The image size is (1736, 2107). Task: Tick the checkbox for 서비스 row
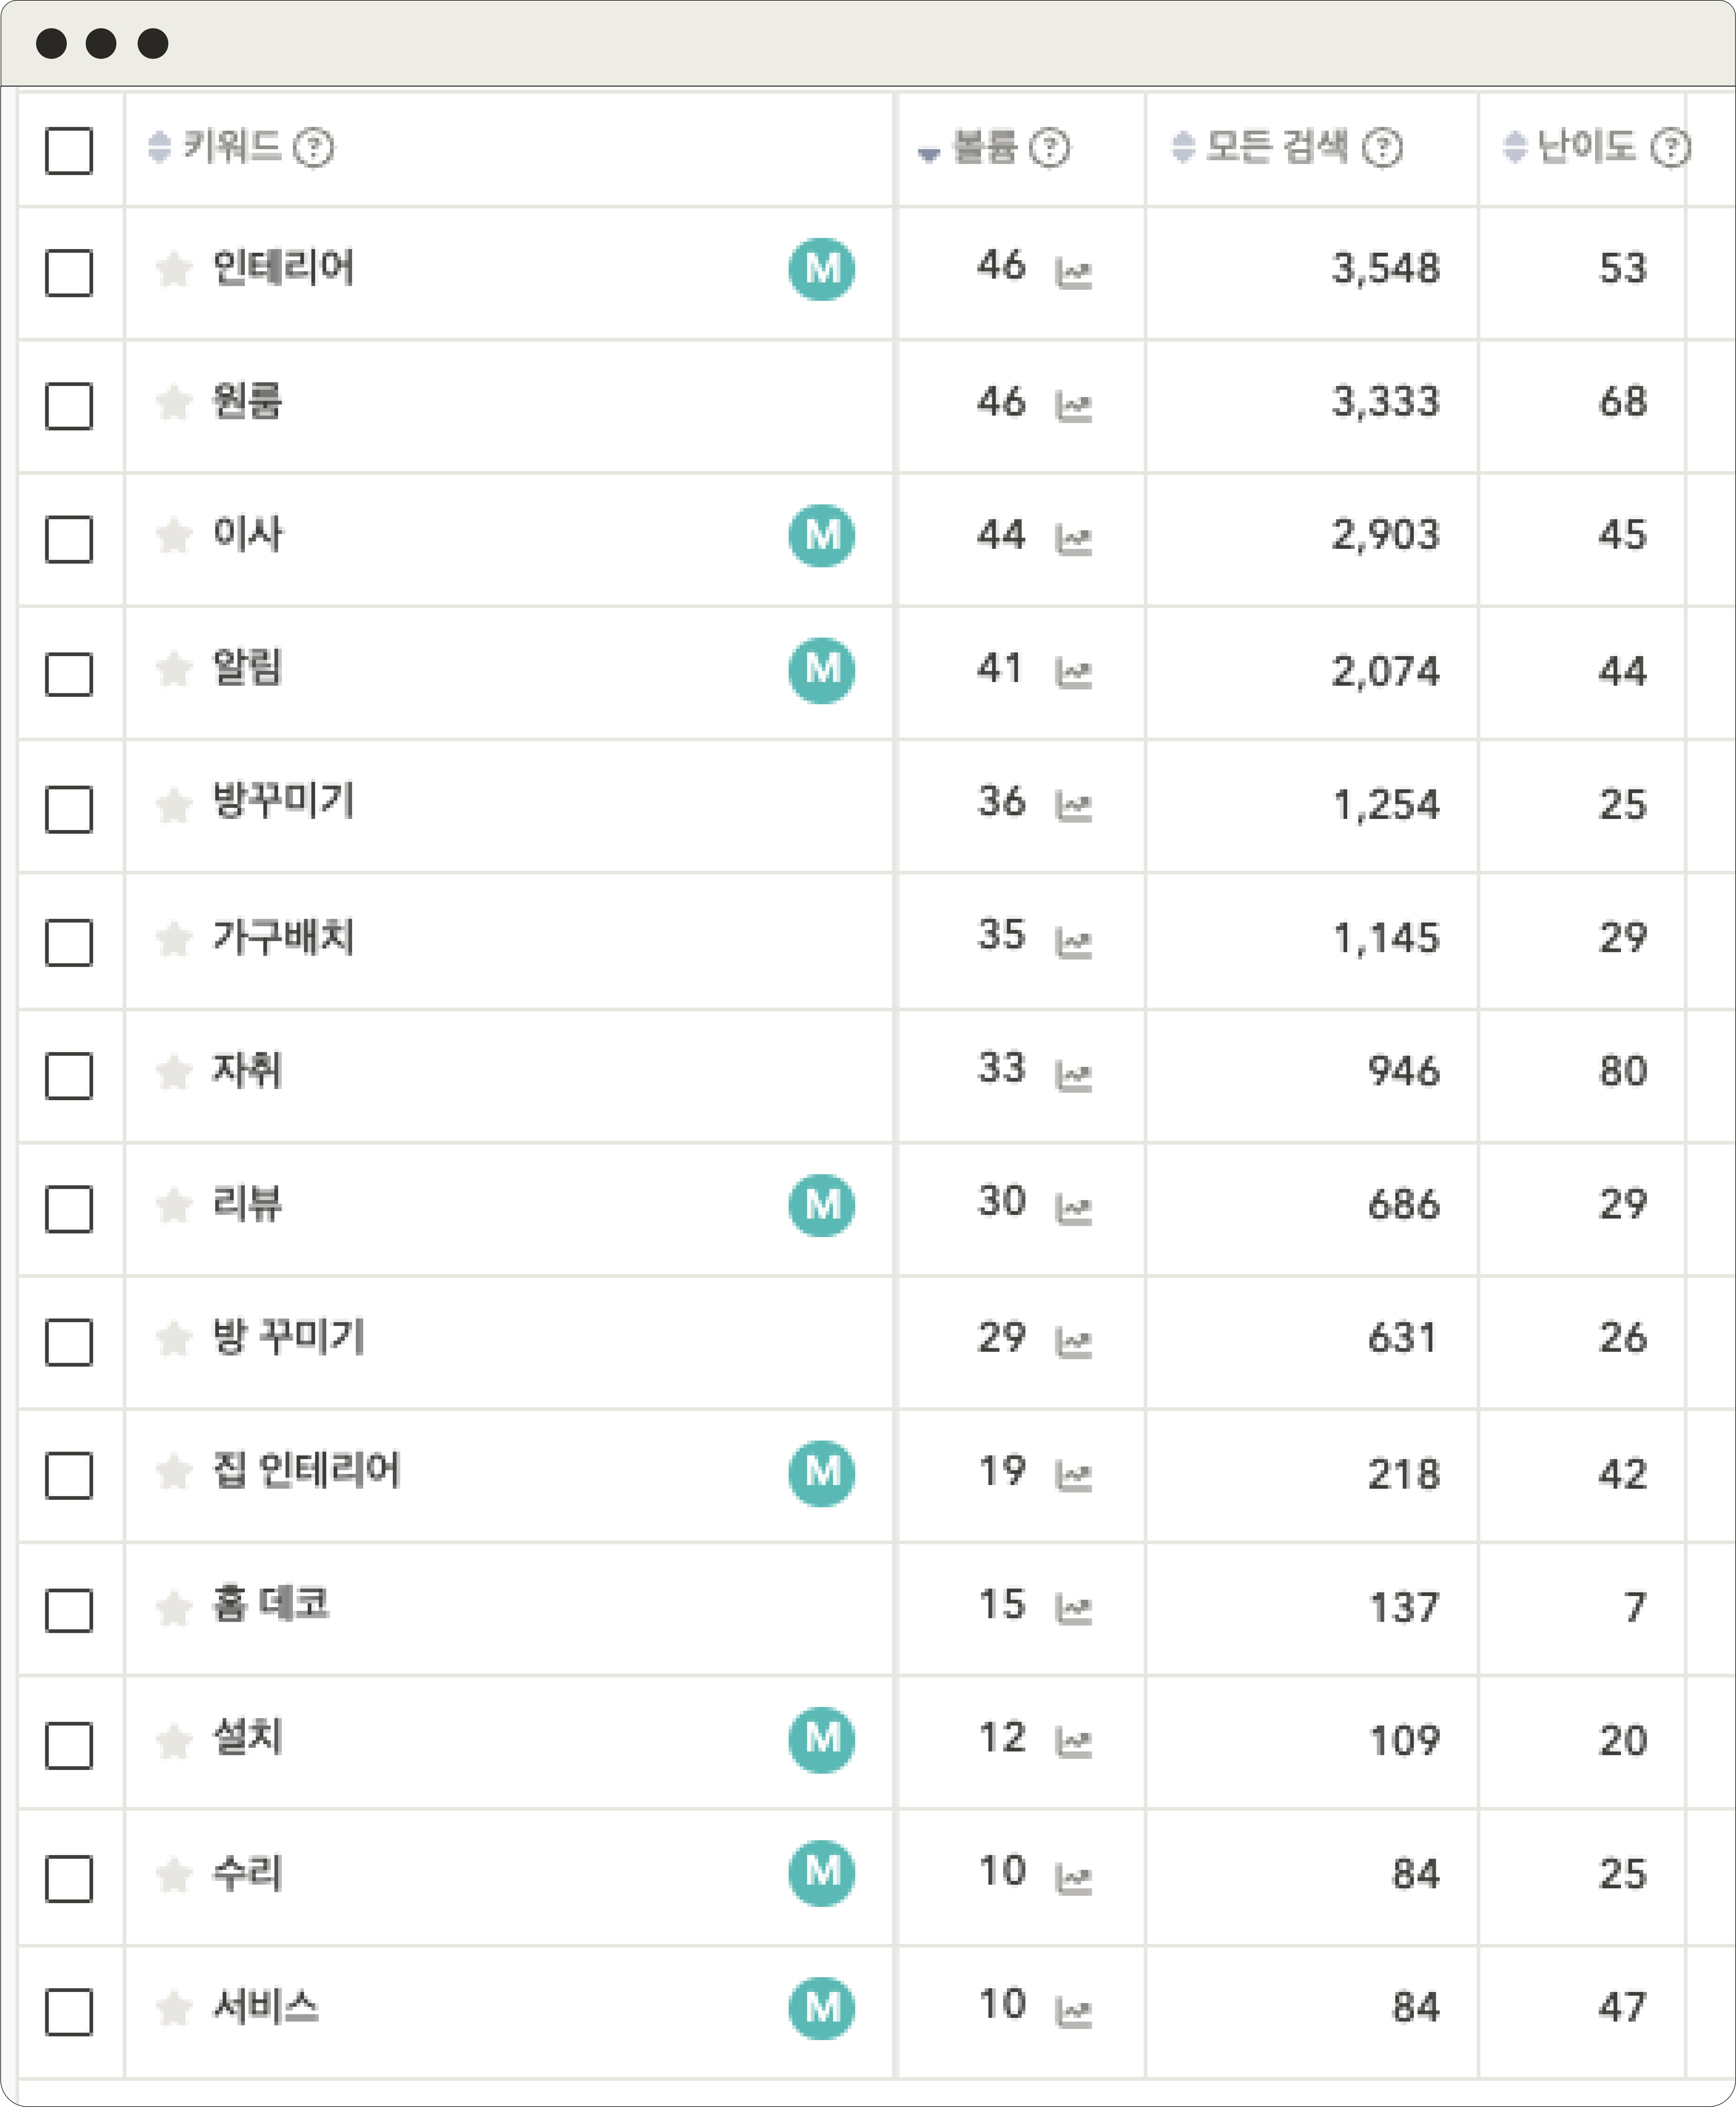pos(69,2011)
